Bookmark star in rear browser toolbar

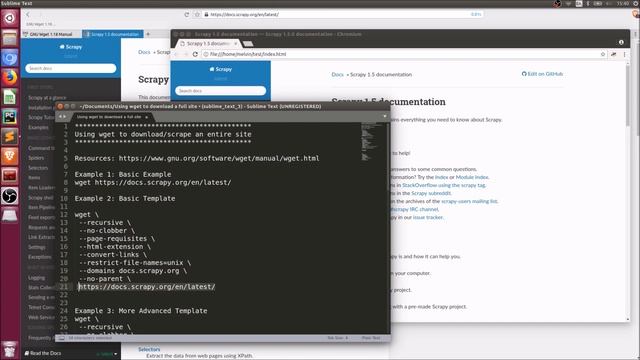pos(197,14)
